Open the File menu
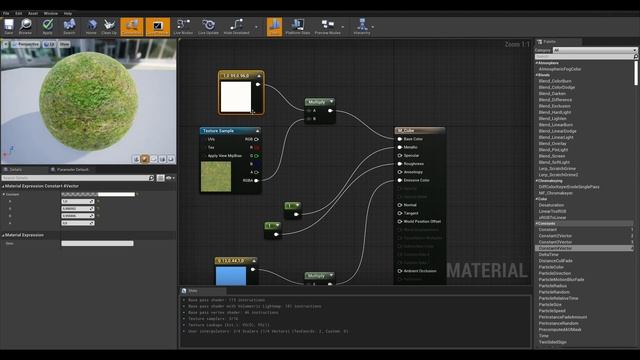Image resolution: width=640 pixels, height=360 pixels. (x=6, y=13)
